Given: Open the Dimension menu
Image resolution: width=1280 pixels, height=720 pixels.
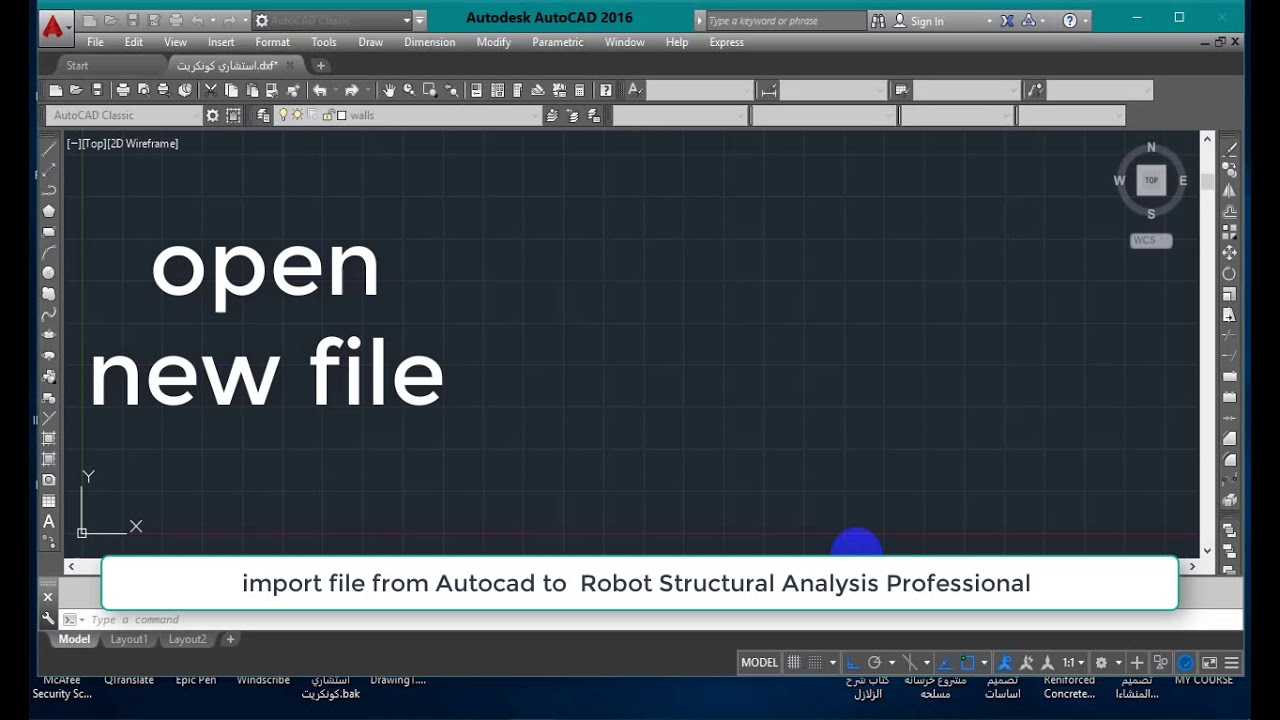Looking at the screenshot, I should 429,42.
